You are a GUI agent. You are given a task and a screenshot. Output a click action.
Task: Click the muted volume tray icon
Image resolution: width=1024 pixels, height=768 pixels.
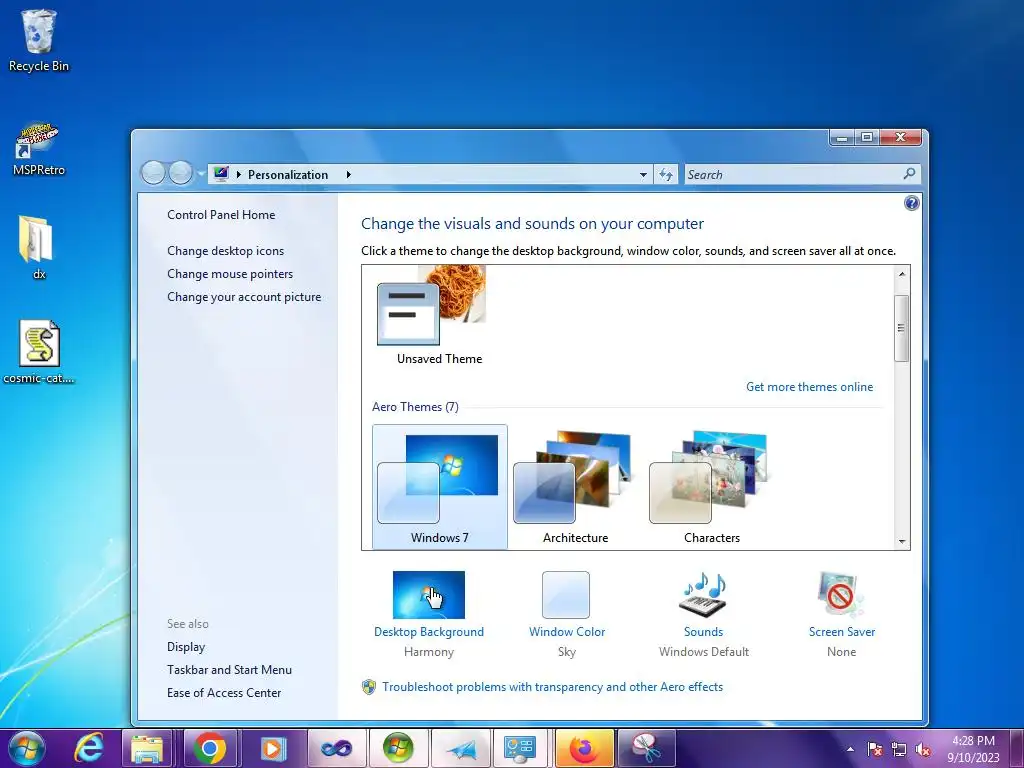tap(923, 749)
